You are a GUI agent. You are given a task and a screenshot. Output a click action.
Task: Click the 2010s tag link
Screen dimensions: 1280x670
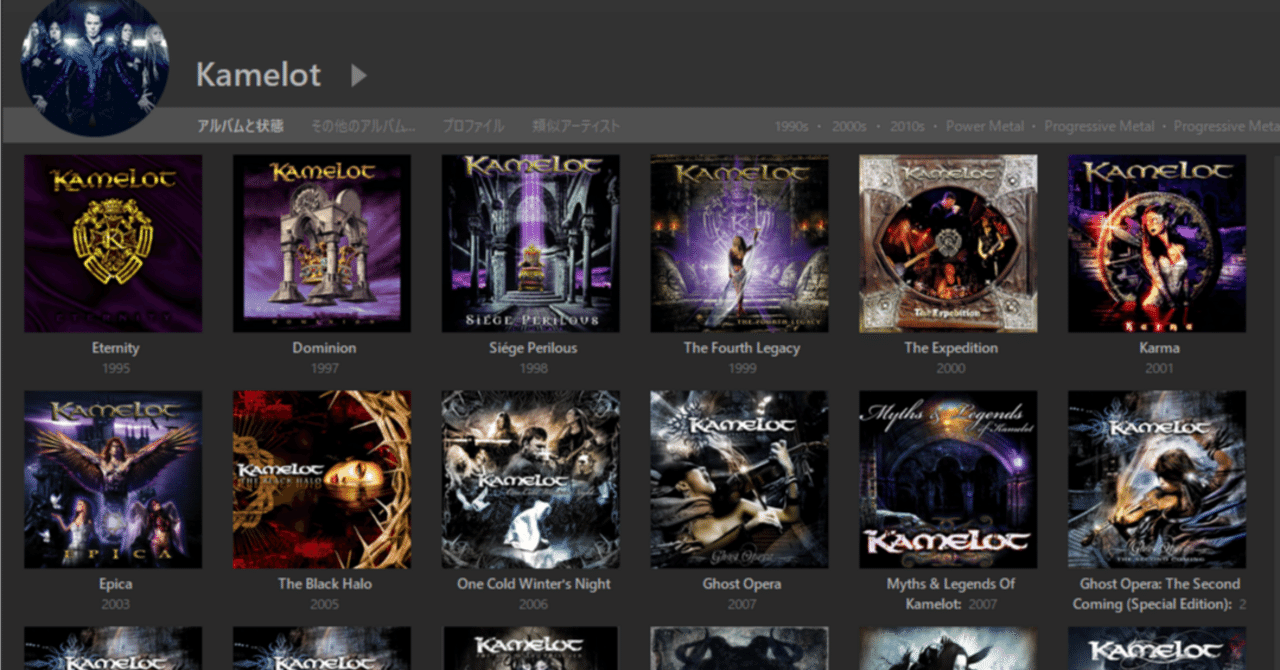pyautogui.click(x=907, y=127)
